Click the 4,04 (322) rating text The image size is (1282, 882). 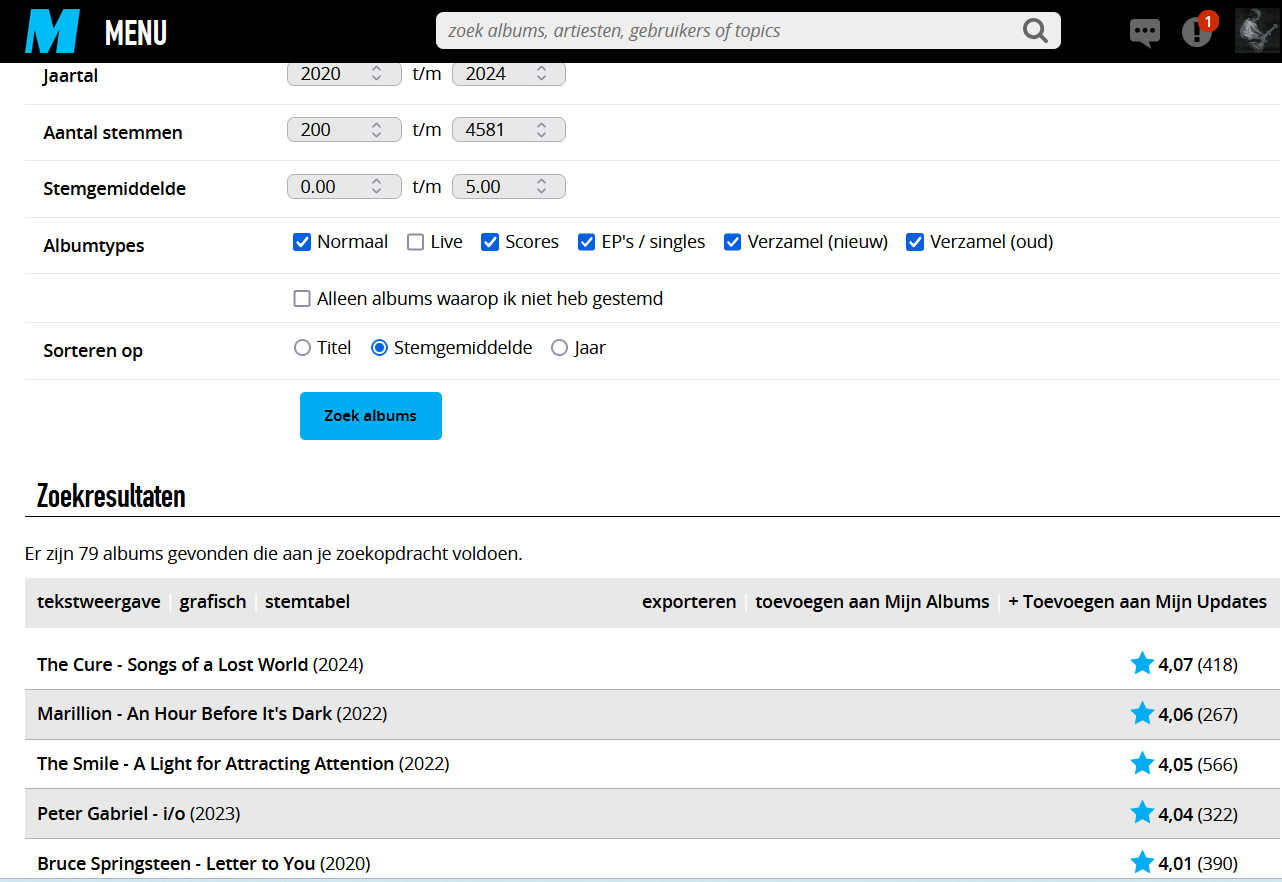(x=1198, y=815)
